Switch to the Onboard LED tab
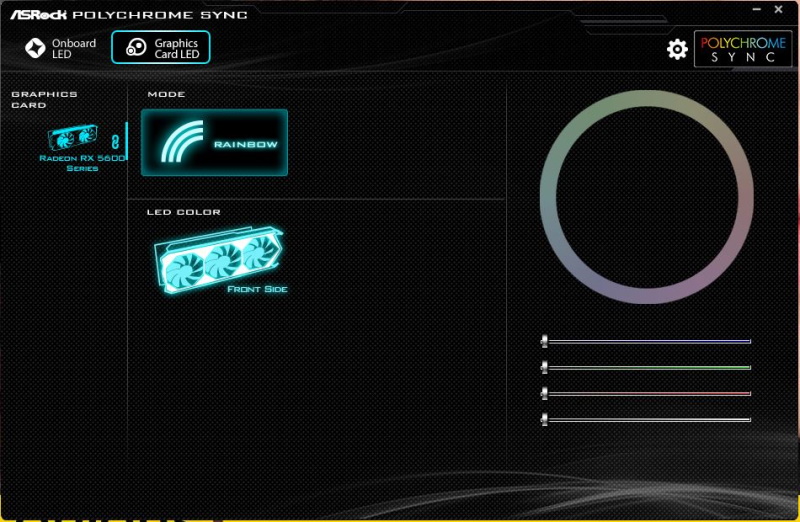 61,48
